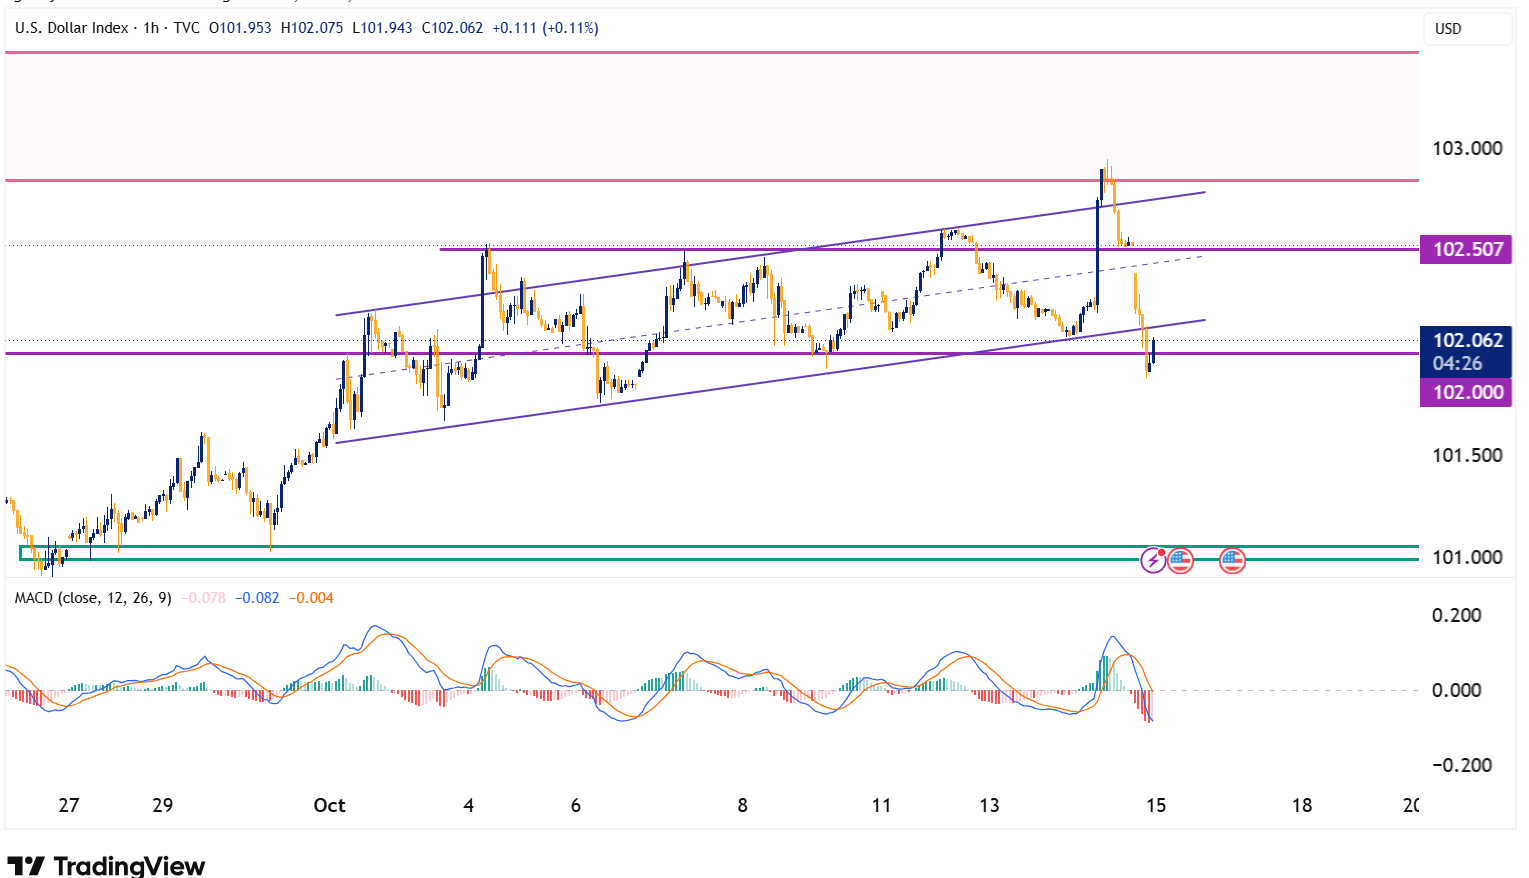Click the low value L101.943
Image resolution: width=1529 pixels, height=878 pixels.
(382, 28)
